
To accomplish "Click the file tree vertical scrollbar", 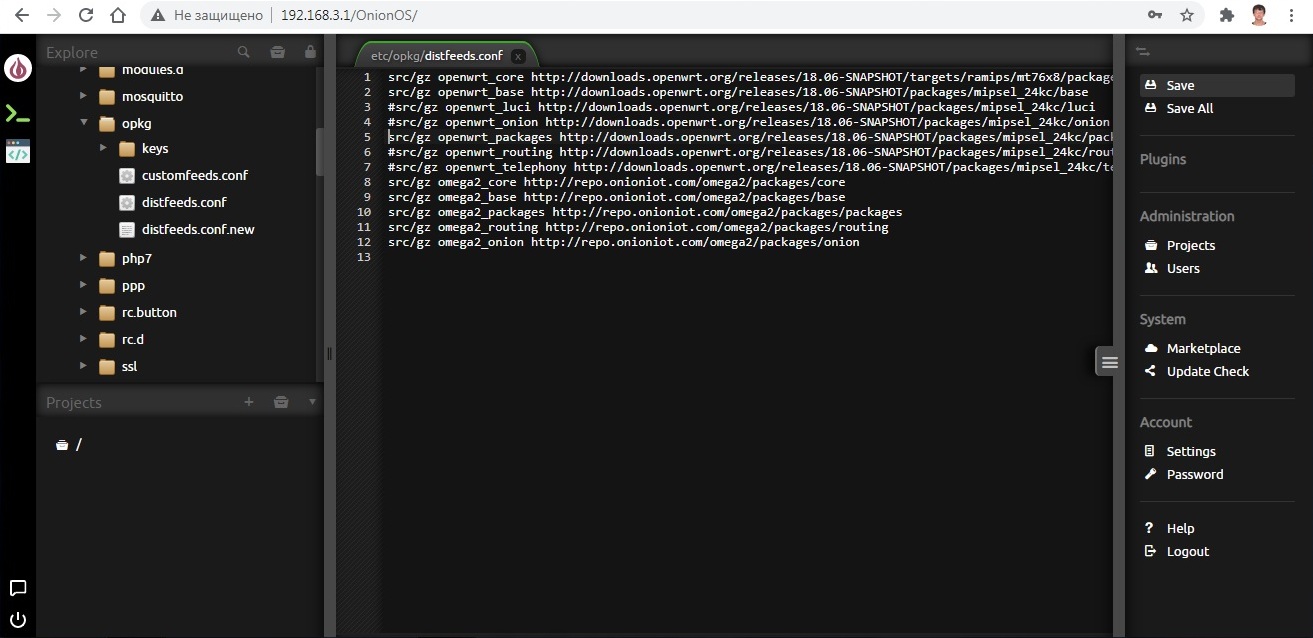I will (x=320, y=152).
